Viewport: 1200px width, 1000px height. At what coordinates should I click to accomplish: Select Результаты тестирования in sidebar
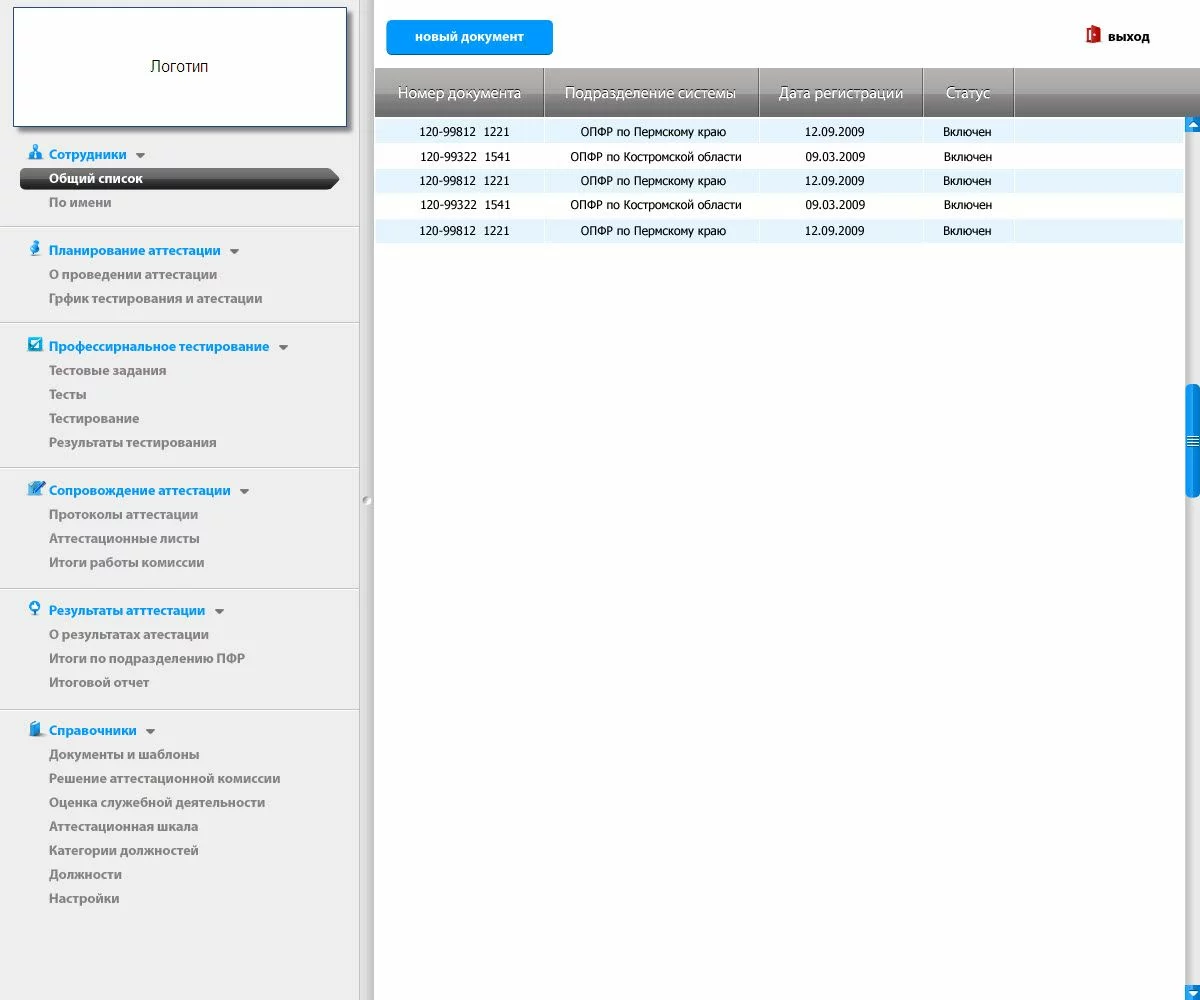[x=132, y=443]
